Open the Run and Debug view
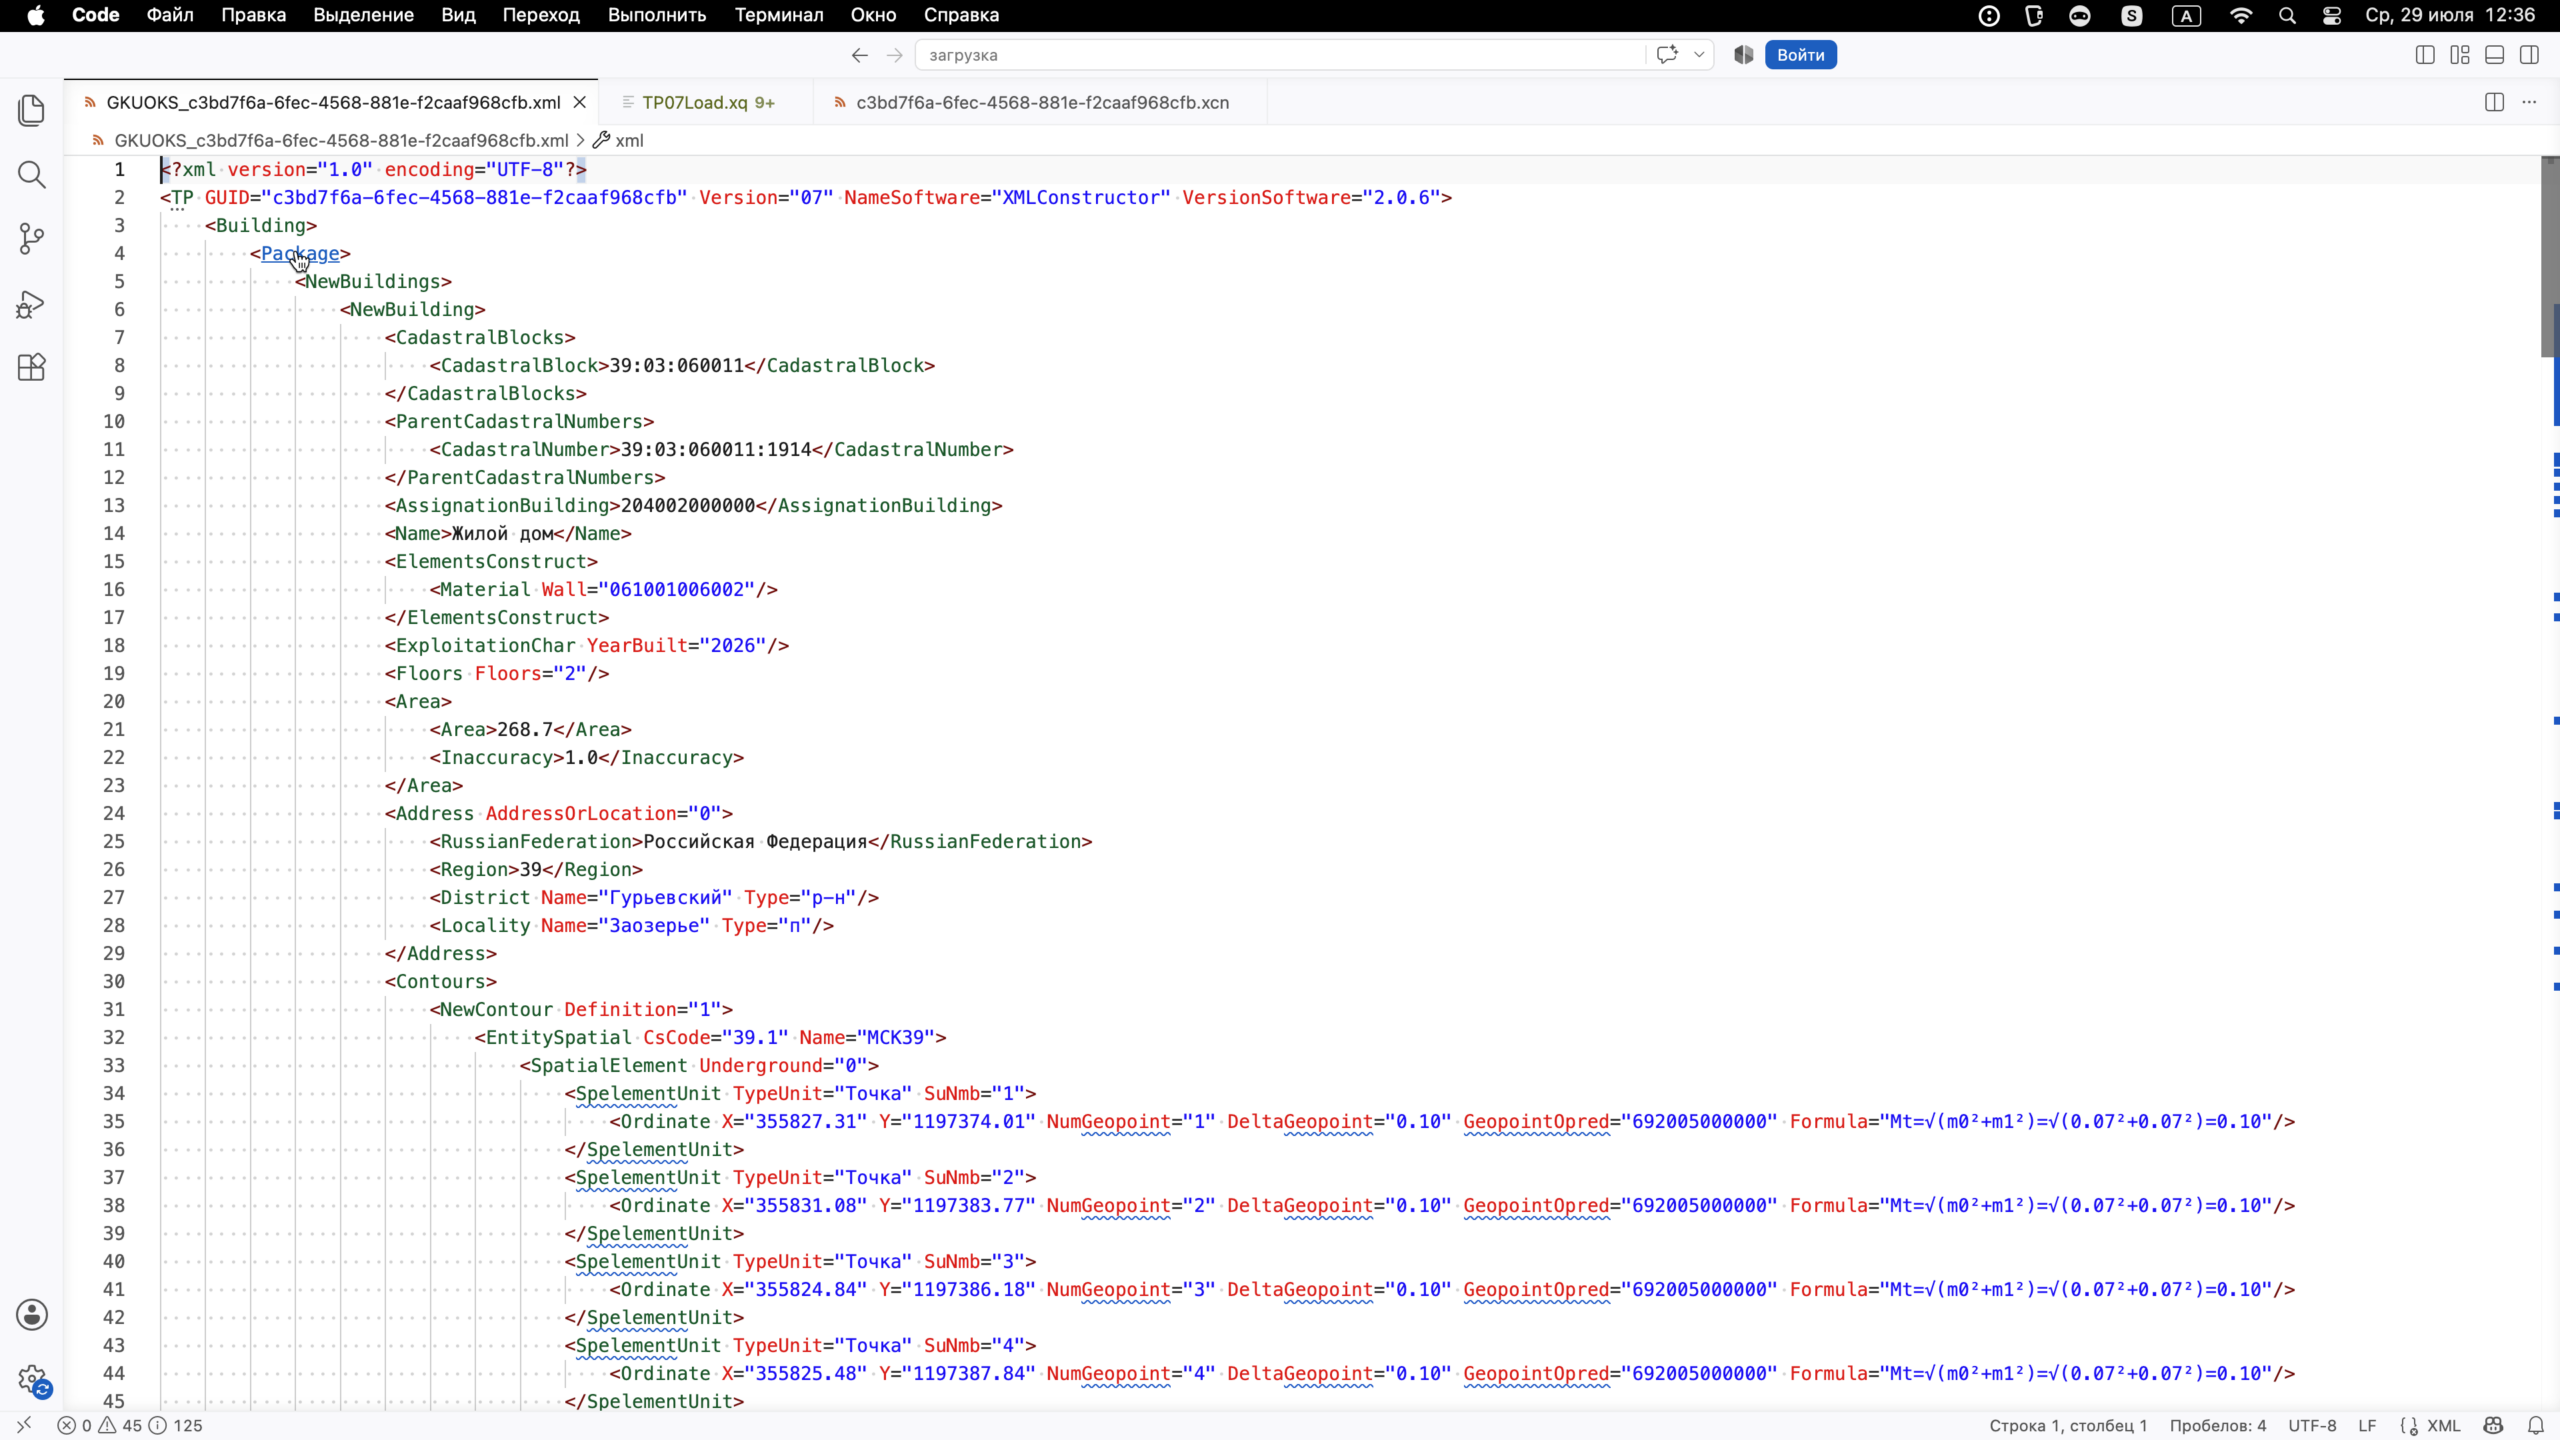The width and height of the screenshot is (2560, 1440). (x=32, y=304)
